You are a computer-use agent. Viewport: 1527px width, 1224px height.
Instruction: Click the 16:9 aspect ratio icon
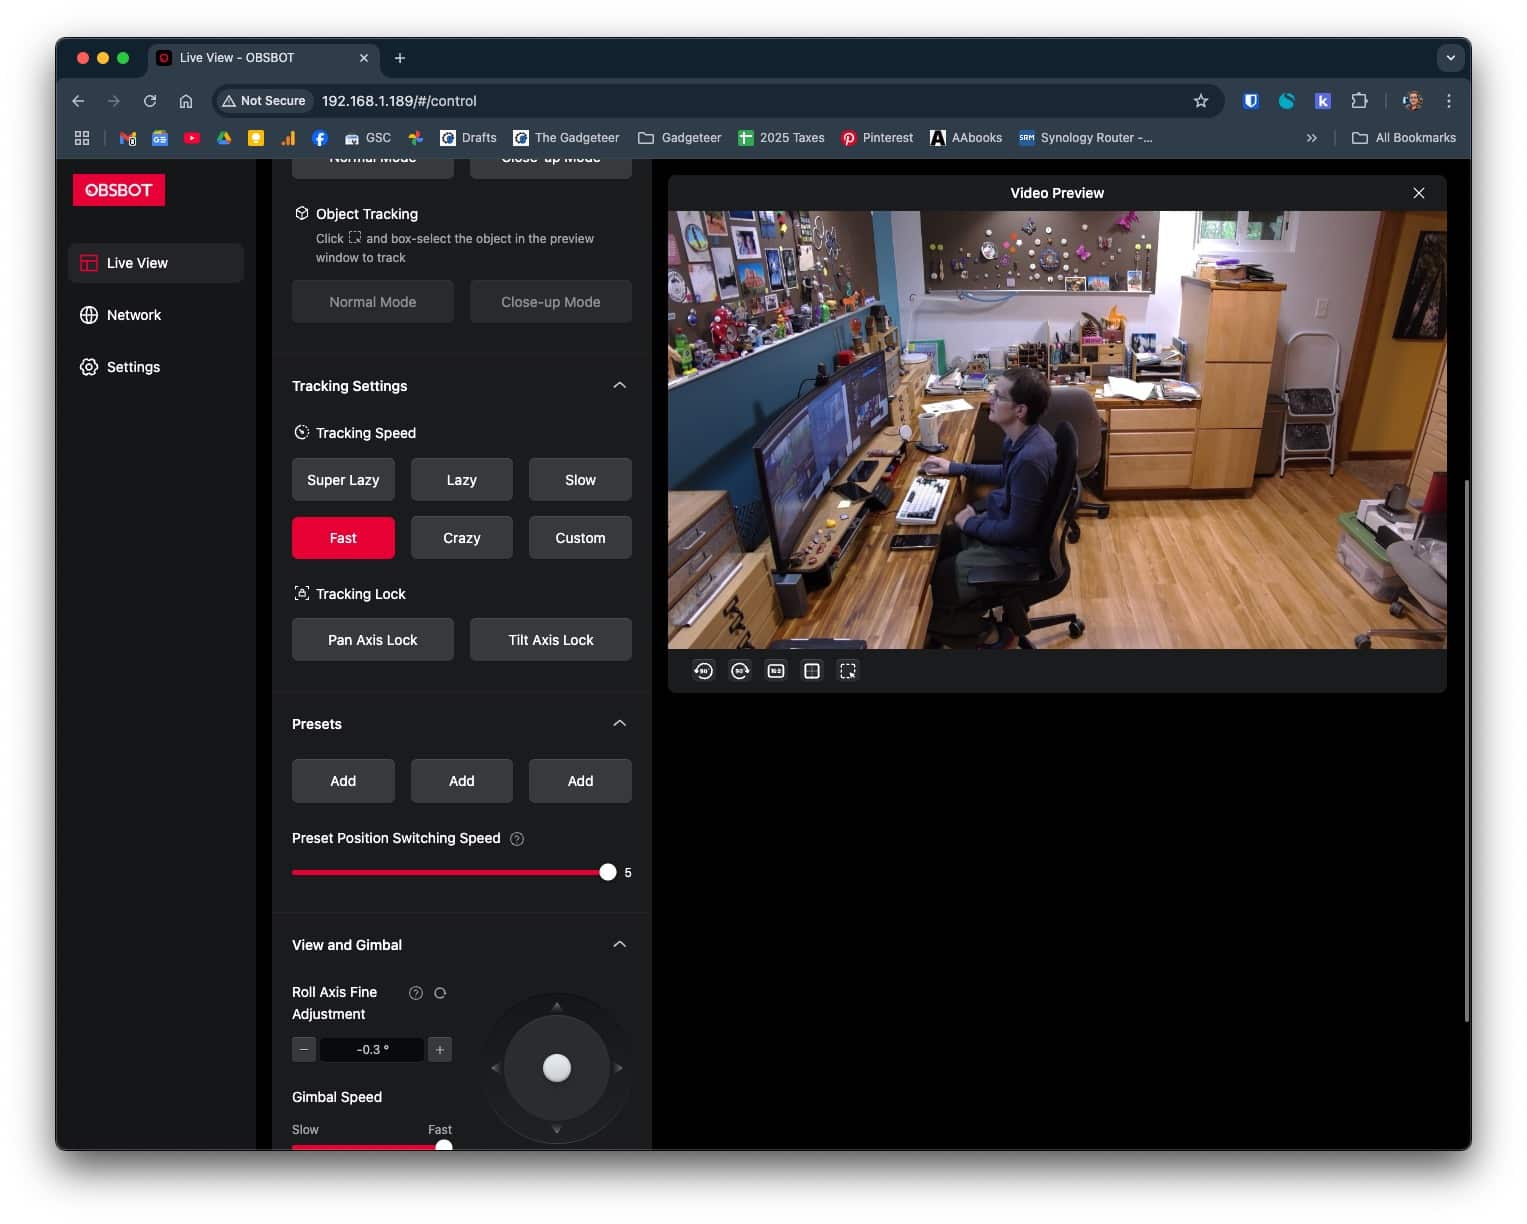coord(776,671)
